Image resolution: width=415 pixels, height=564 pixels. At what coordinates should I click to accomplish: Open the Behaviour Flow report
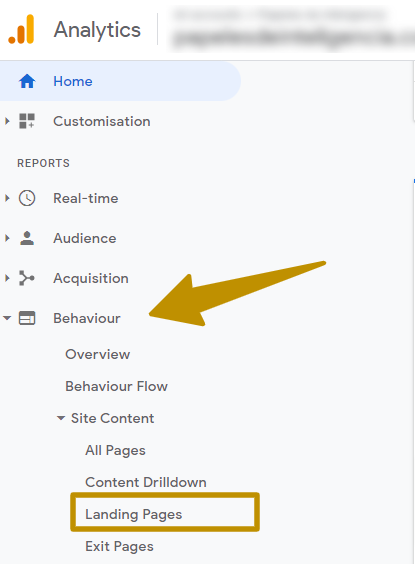pos(116,386)
